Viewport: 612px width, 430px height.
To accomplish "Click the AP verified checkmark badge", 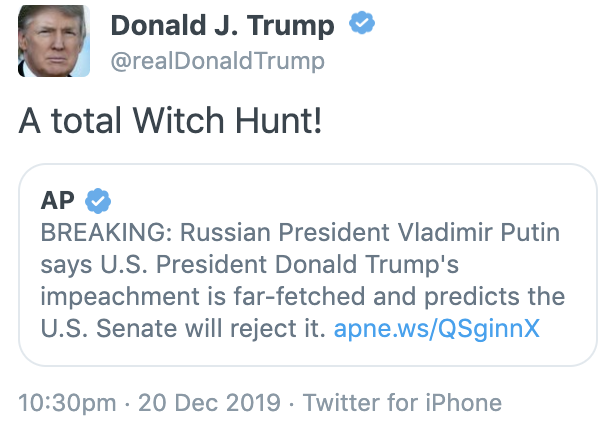I will 97,201.
